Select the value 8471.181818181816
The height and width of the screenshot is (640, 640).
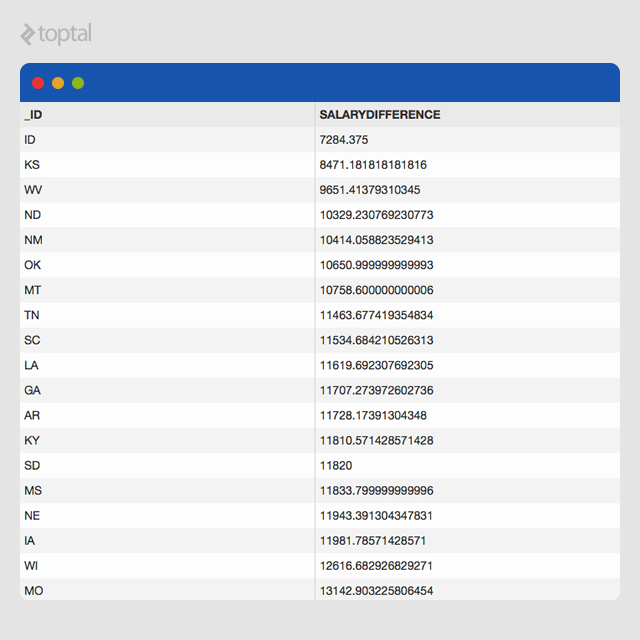pyautogui.click(x=373, y=165)
